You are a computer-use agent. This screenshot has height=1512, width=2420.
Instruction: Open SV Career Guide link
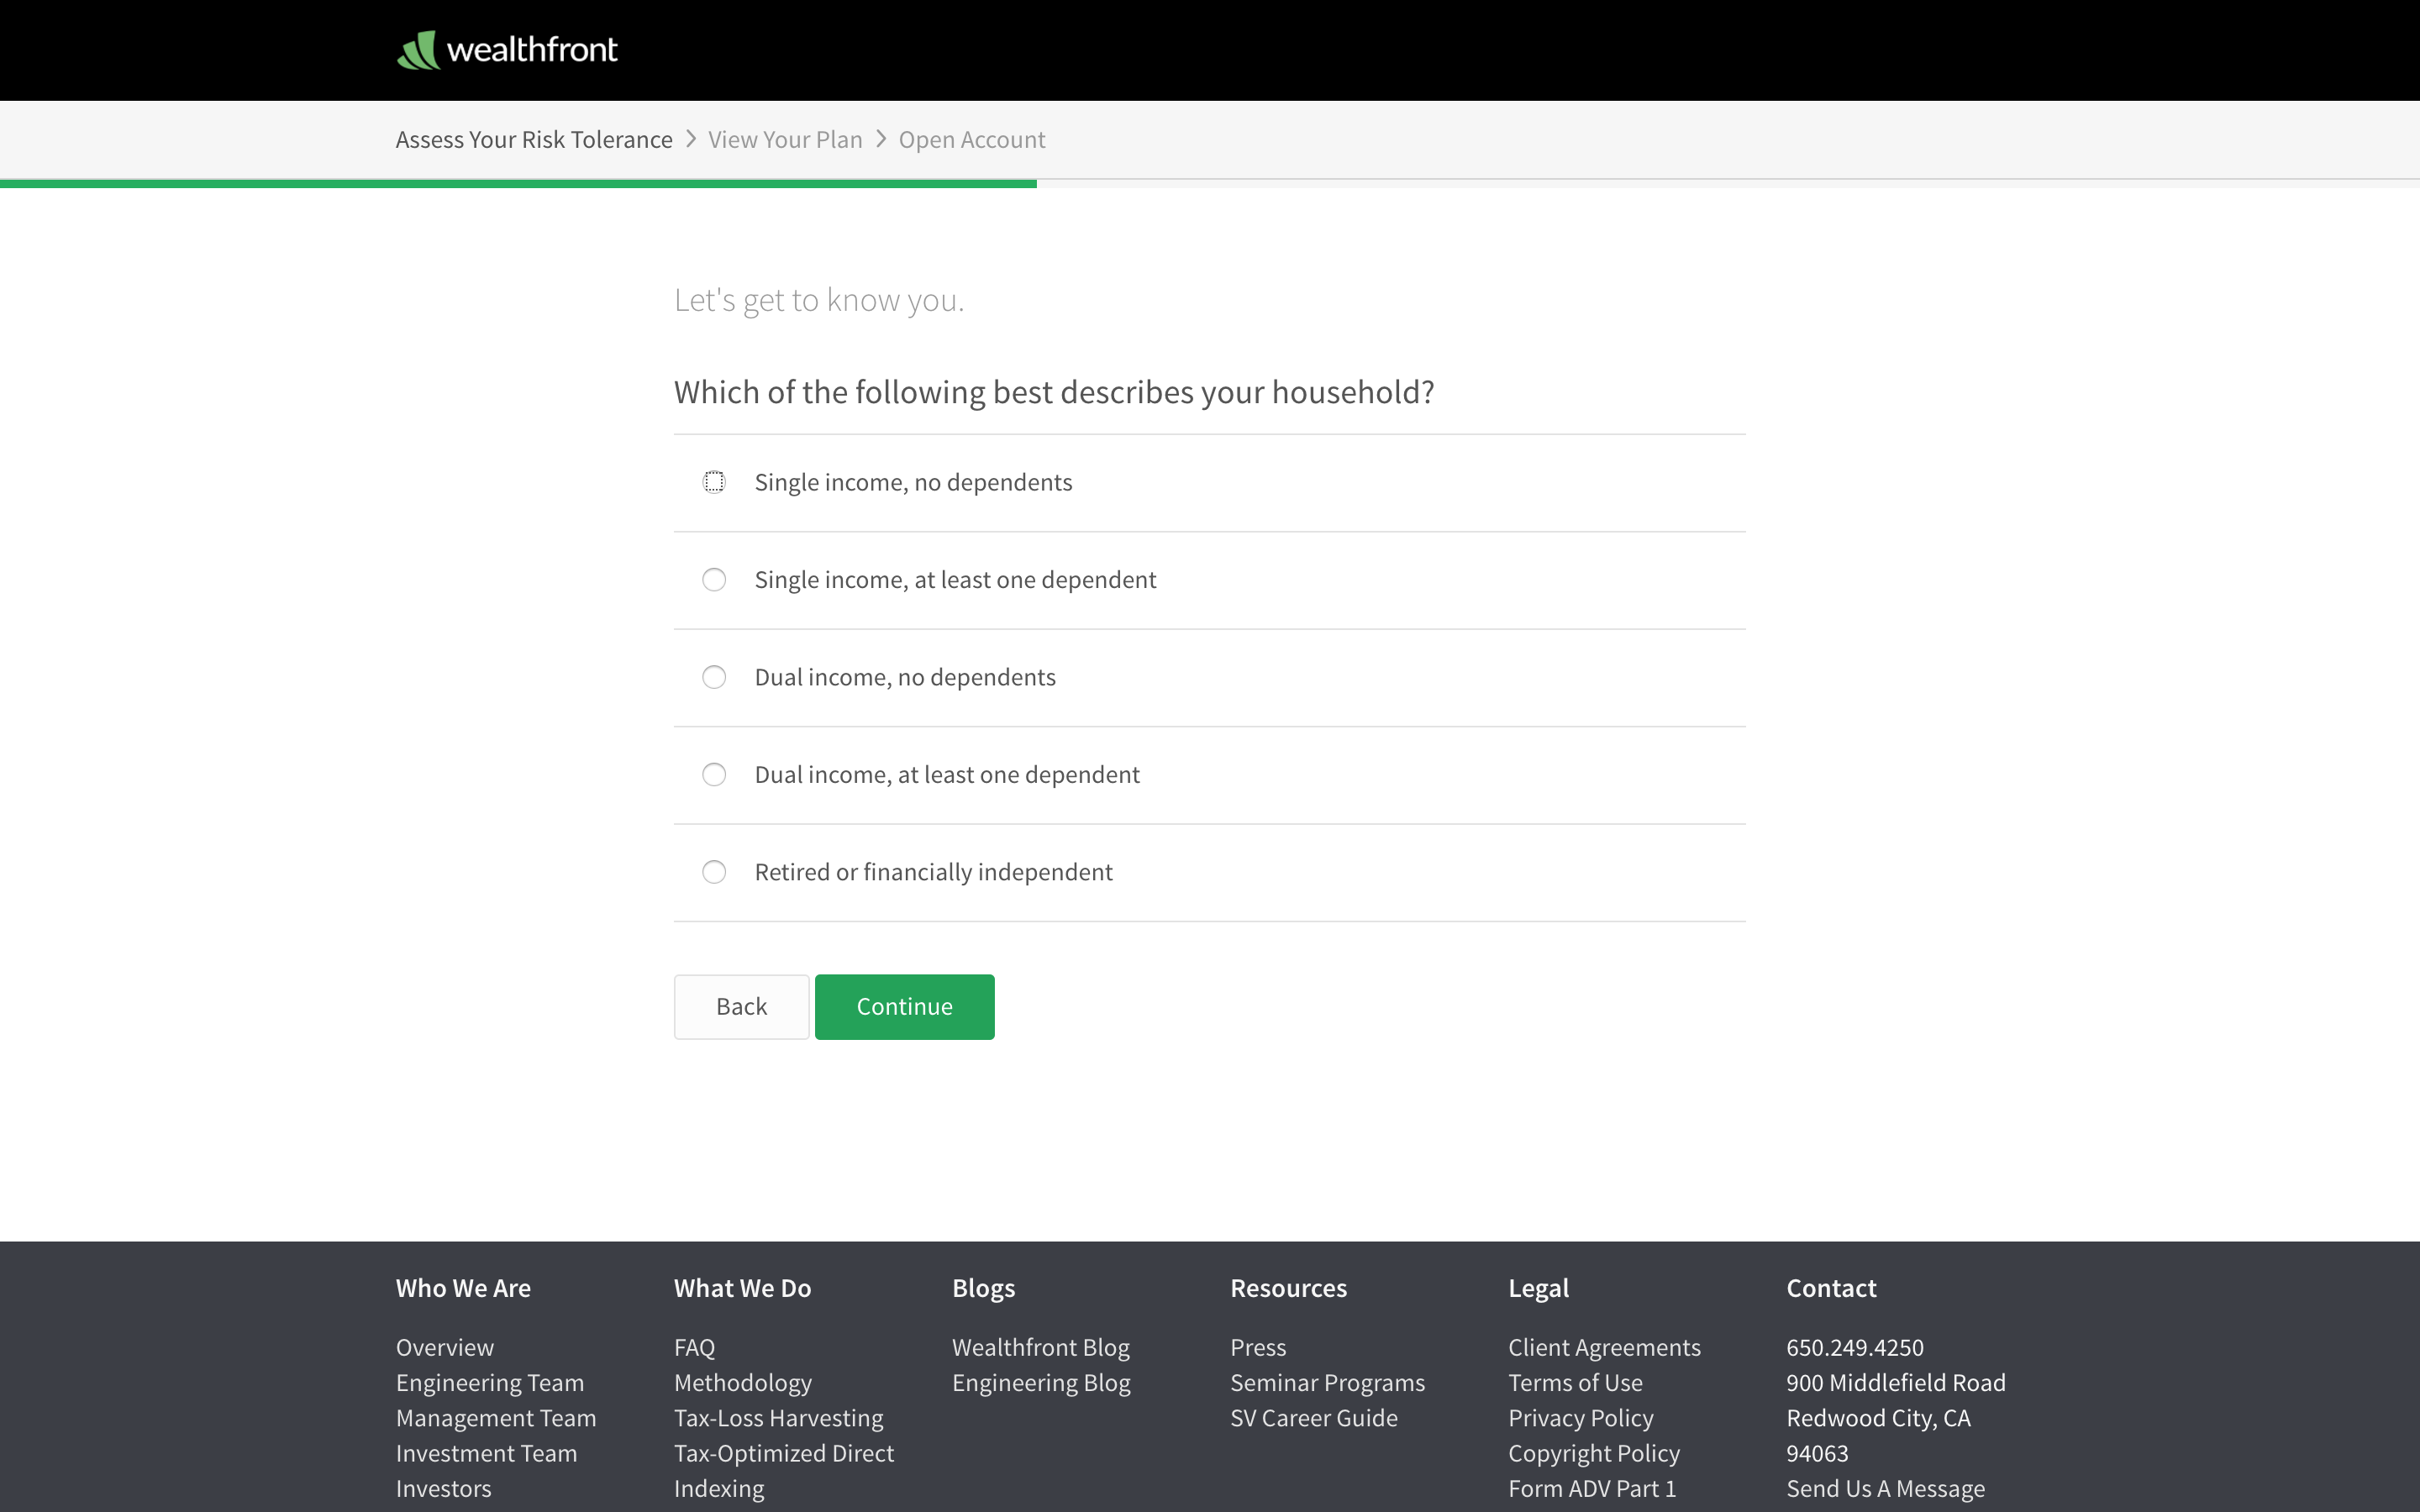[x=1314, y=1417]
